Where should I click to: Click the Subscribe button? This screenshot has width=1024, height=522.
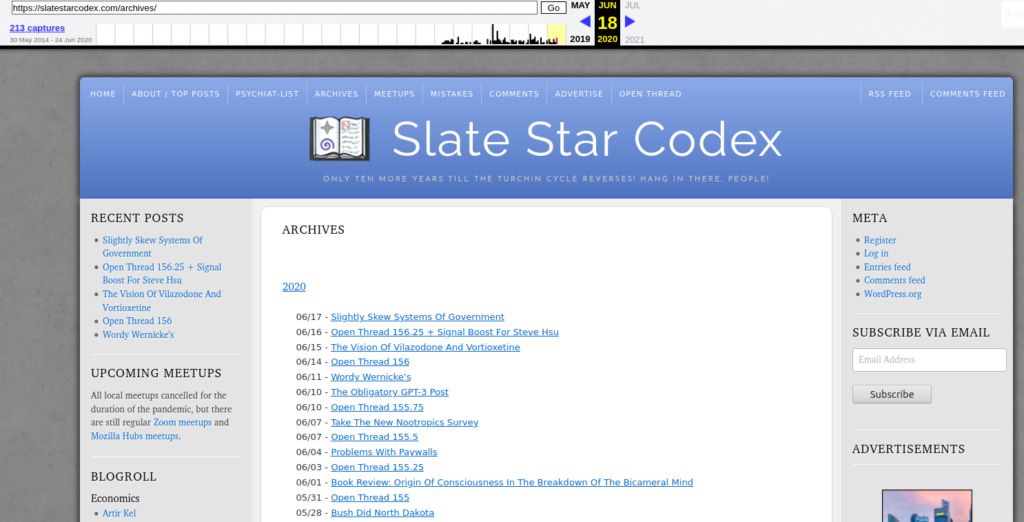(891, 394)
